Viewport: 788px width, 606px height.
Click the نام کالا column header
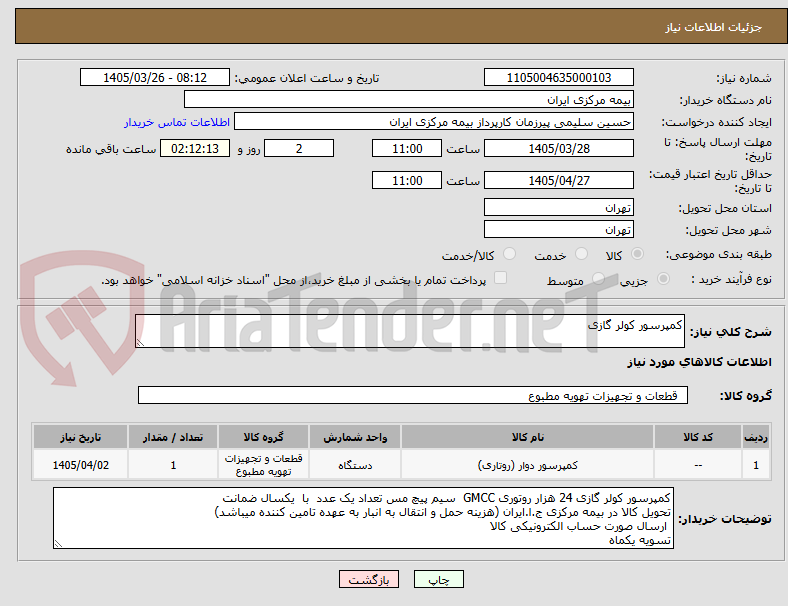527,437
